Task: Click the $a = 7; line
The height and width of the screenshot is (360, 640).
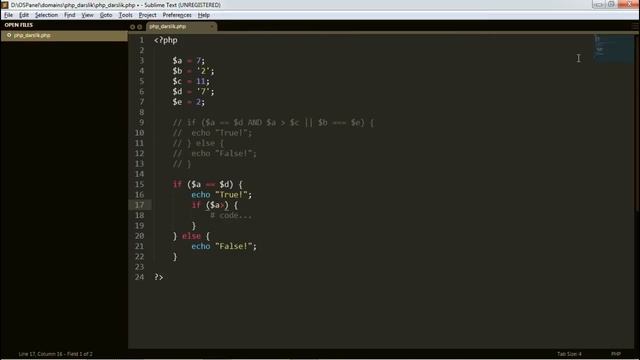Action: tap(188, 61)
